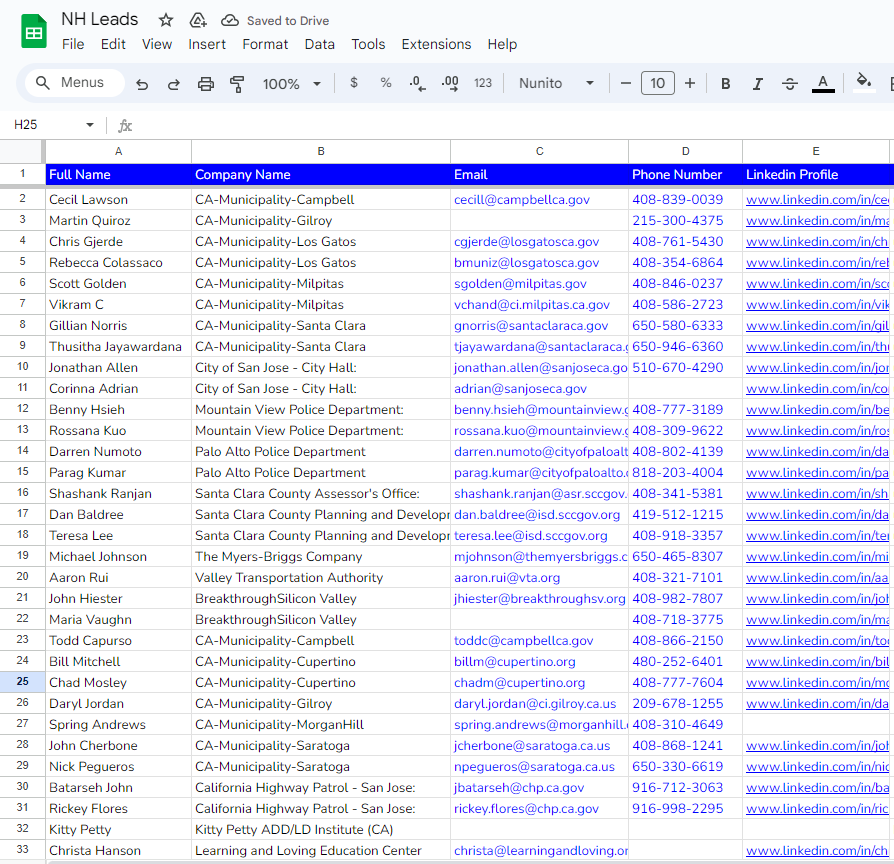The width and height of the screenshot is (894, 864).
Task: Open the Extensions menu
Action: click(x=436, y=44)
